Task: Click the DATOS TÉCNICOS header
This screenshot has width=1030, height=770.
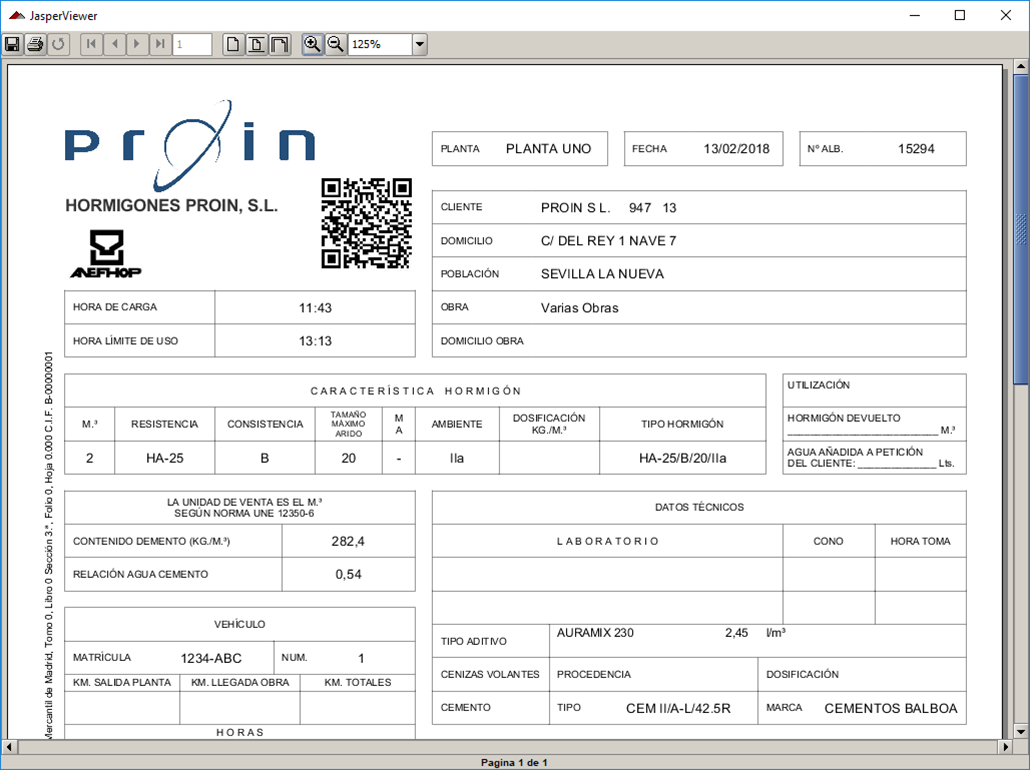Action: (699, 507)
